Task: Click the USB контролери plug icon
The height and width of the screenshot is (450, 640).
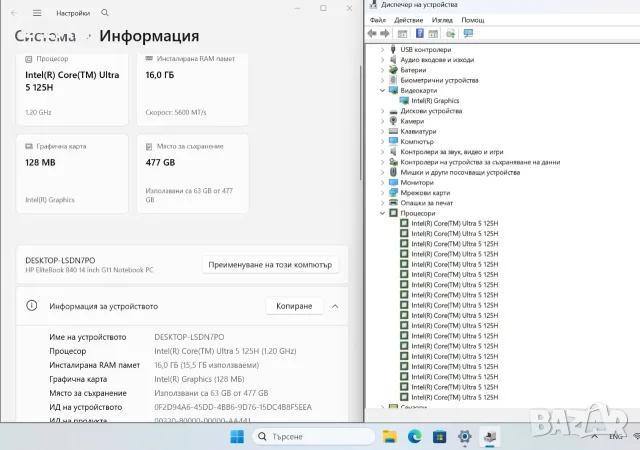Action: (x=393, y=49)
